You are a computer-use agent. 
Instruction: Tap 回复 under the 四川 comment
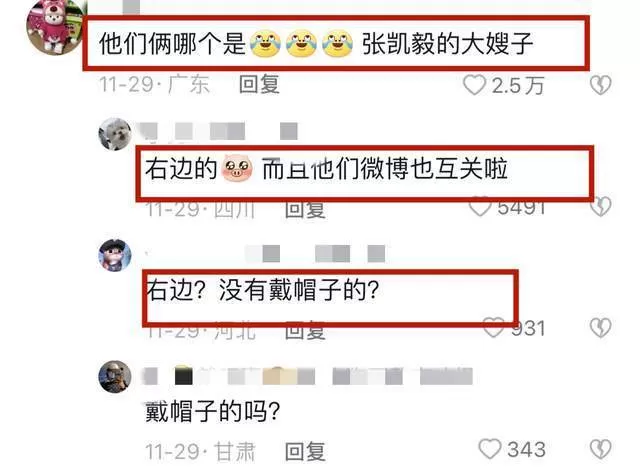coord(305,210)
